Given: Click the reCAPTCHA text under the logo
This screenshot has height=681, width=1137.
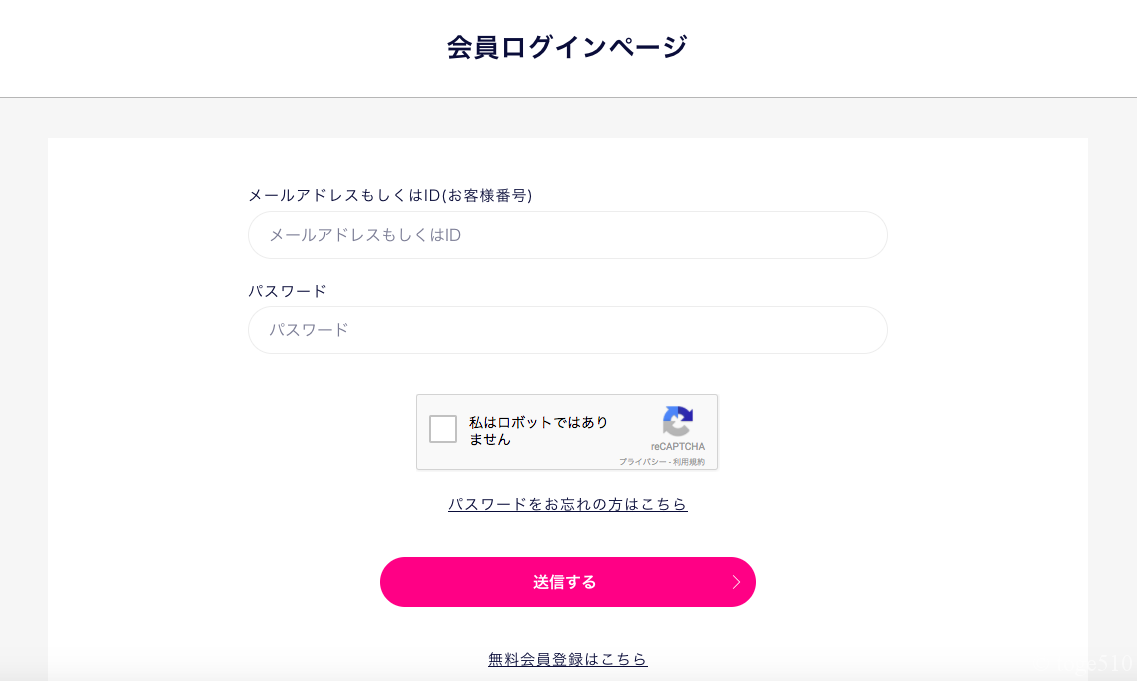Looking at the screenshot, I should pyautogui.click(x=678, y=446).
